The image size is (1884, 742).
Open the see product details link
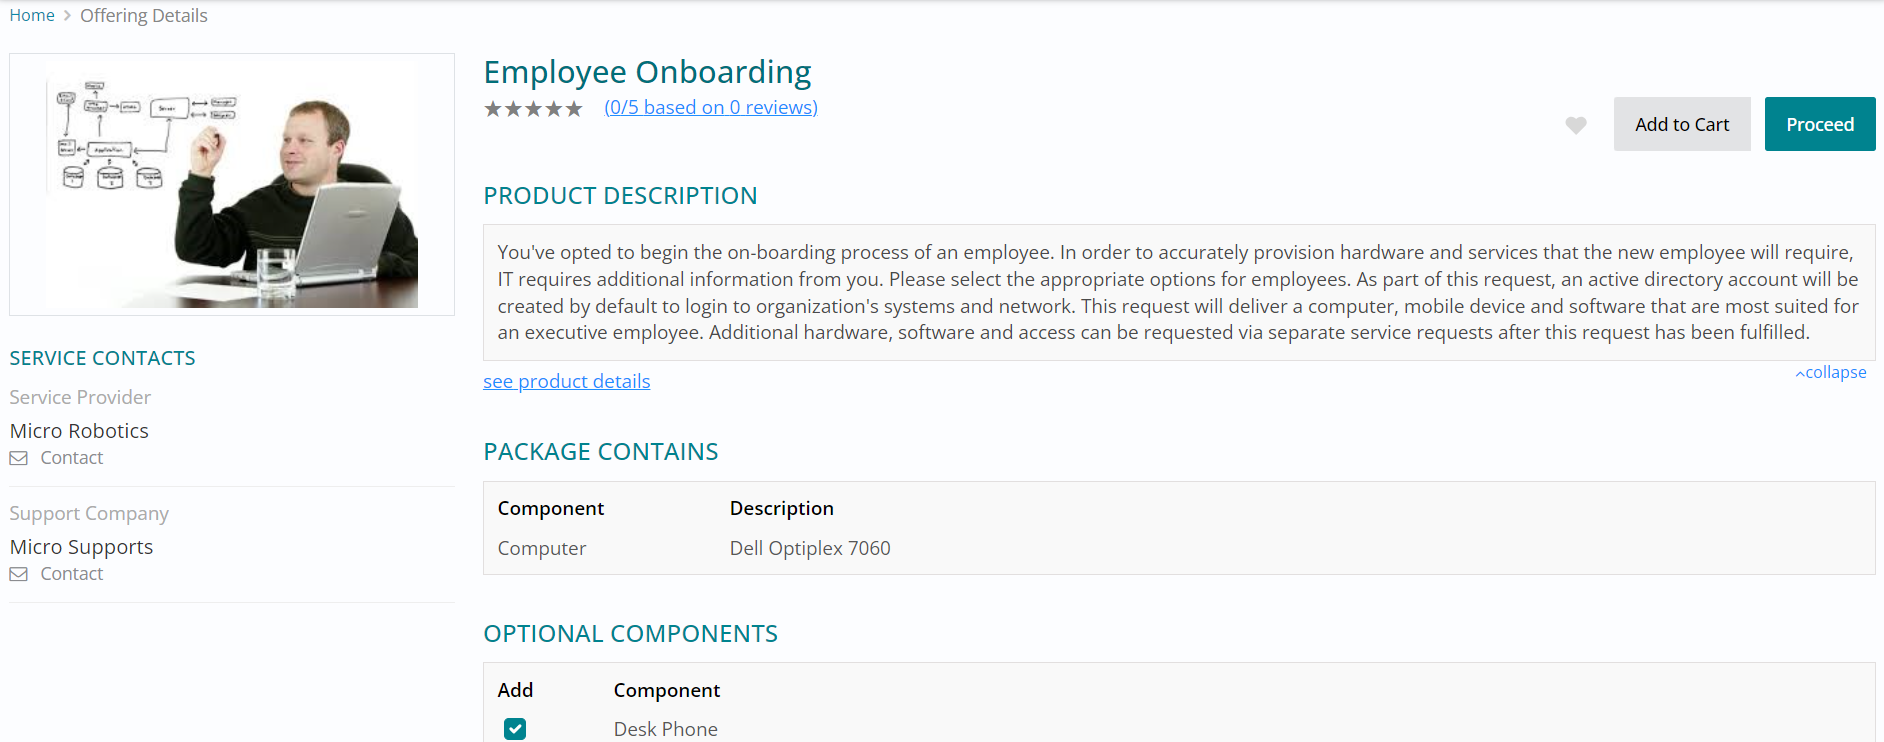566,381
